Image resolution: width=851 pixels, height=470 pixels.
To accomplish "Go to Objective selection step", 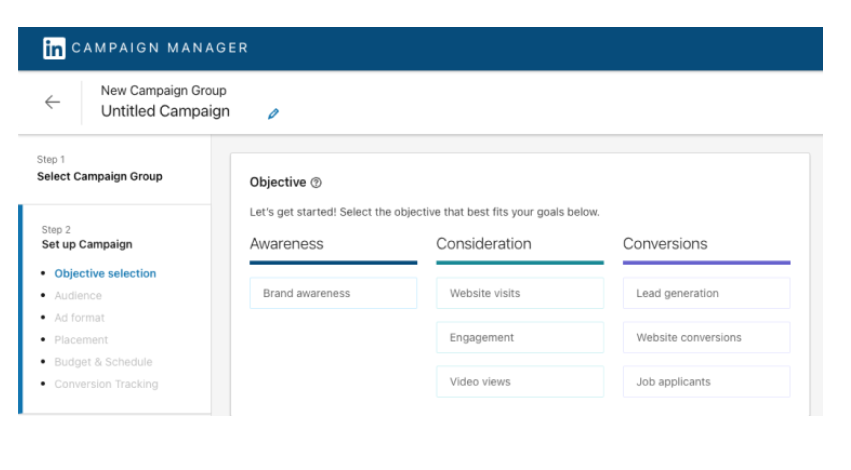I will coord(105,274).
